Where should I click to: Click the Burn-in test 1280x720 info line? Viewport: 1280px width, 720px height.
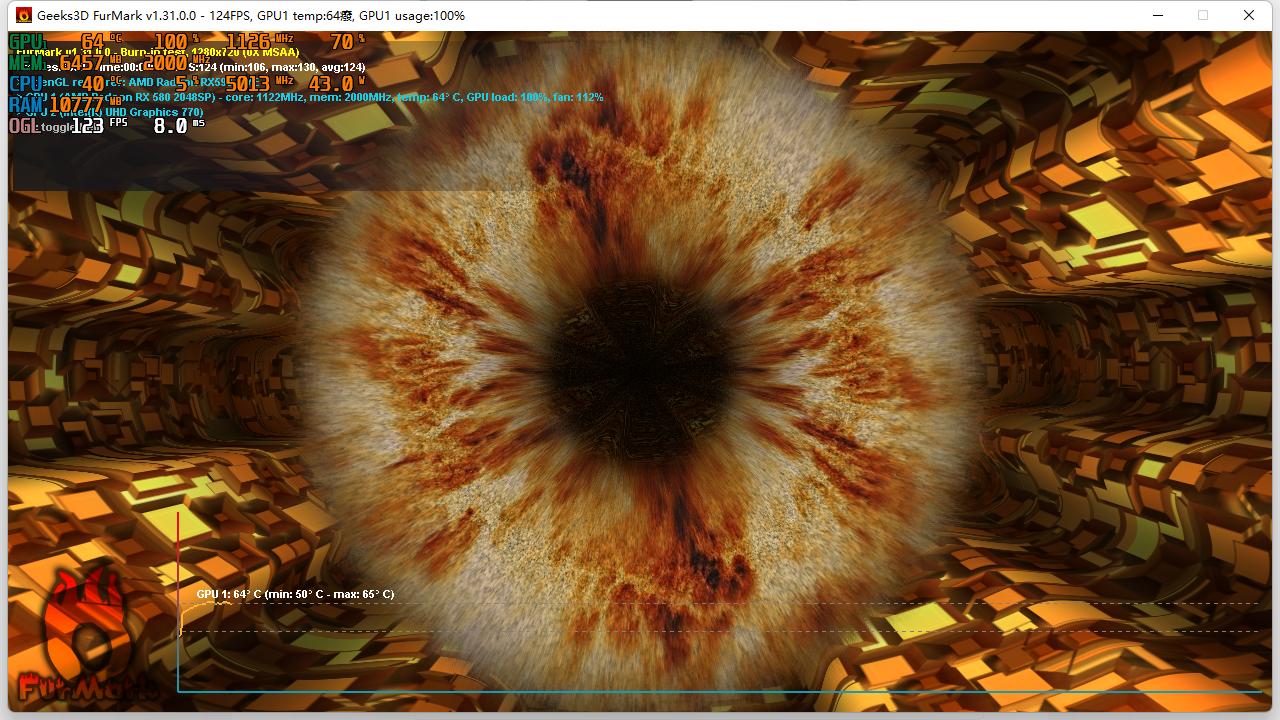point(158,52)
